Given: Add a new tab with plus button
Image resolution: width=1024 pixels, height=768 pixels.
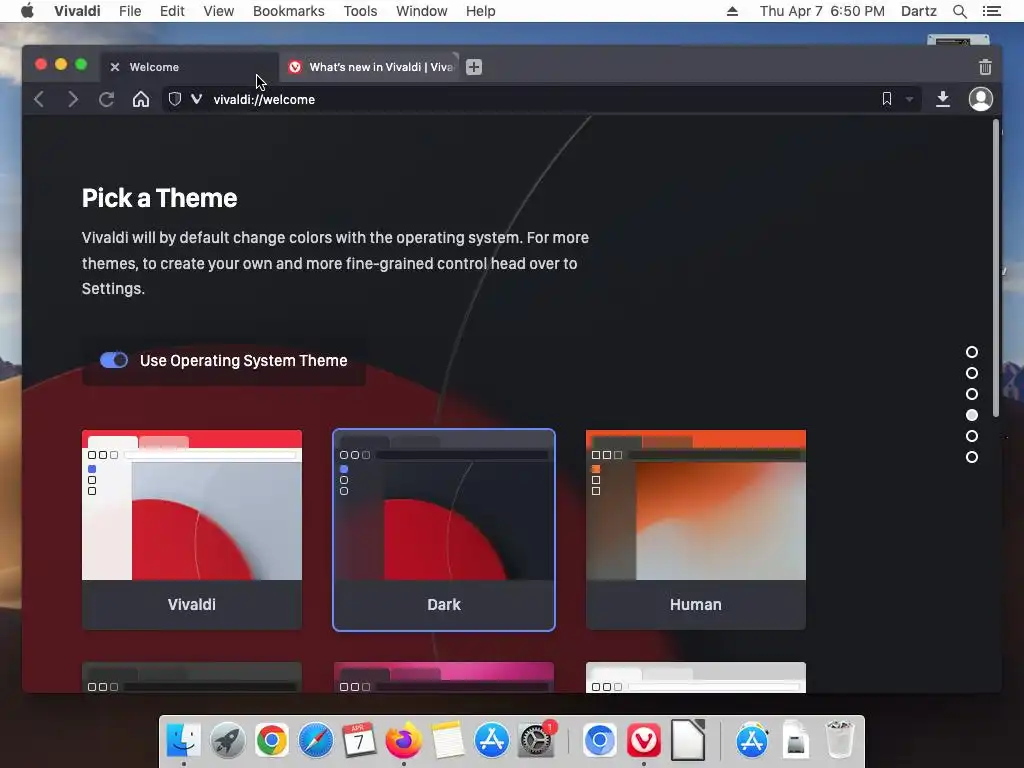Looking at the screenshot, I should tap(474, 67).
